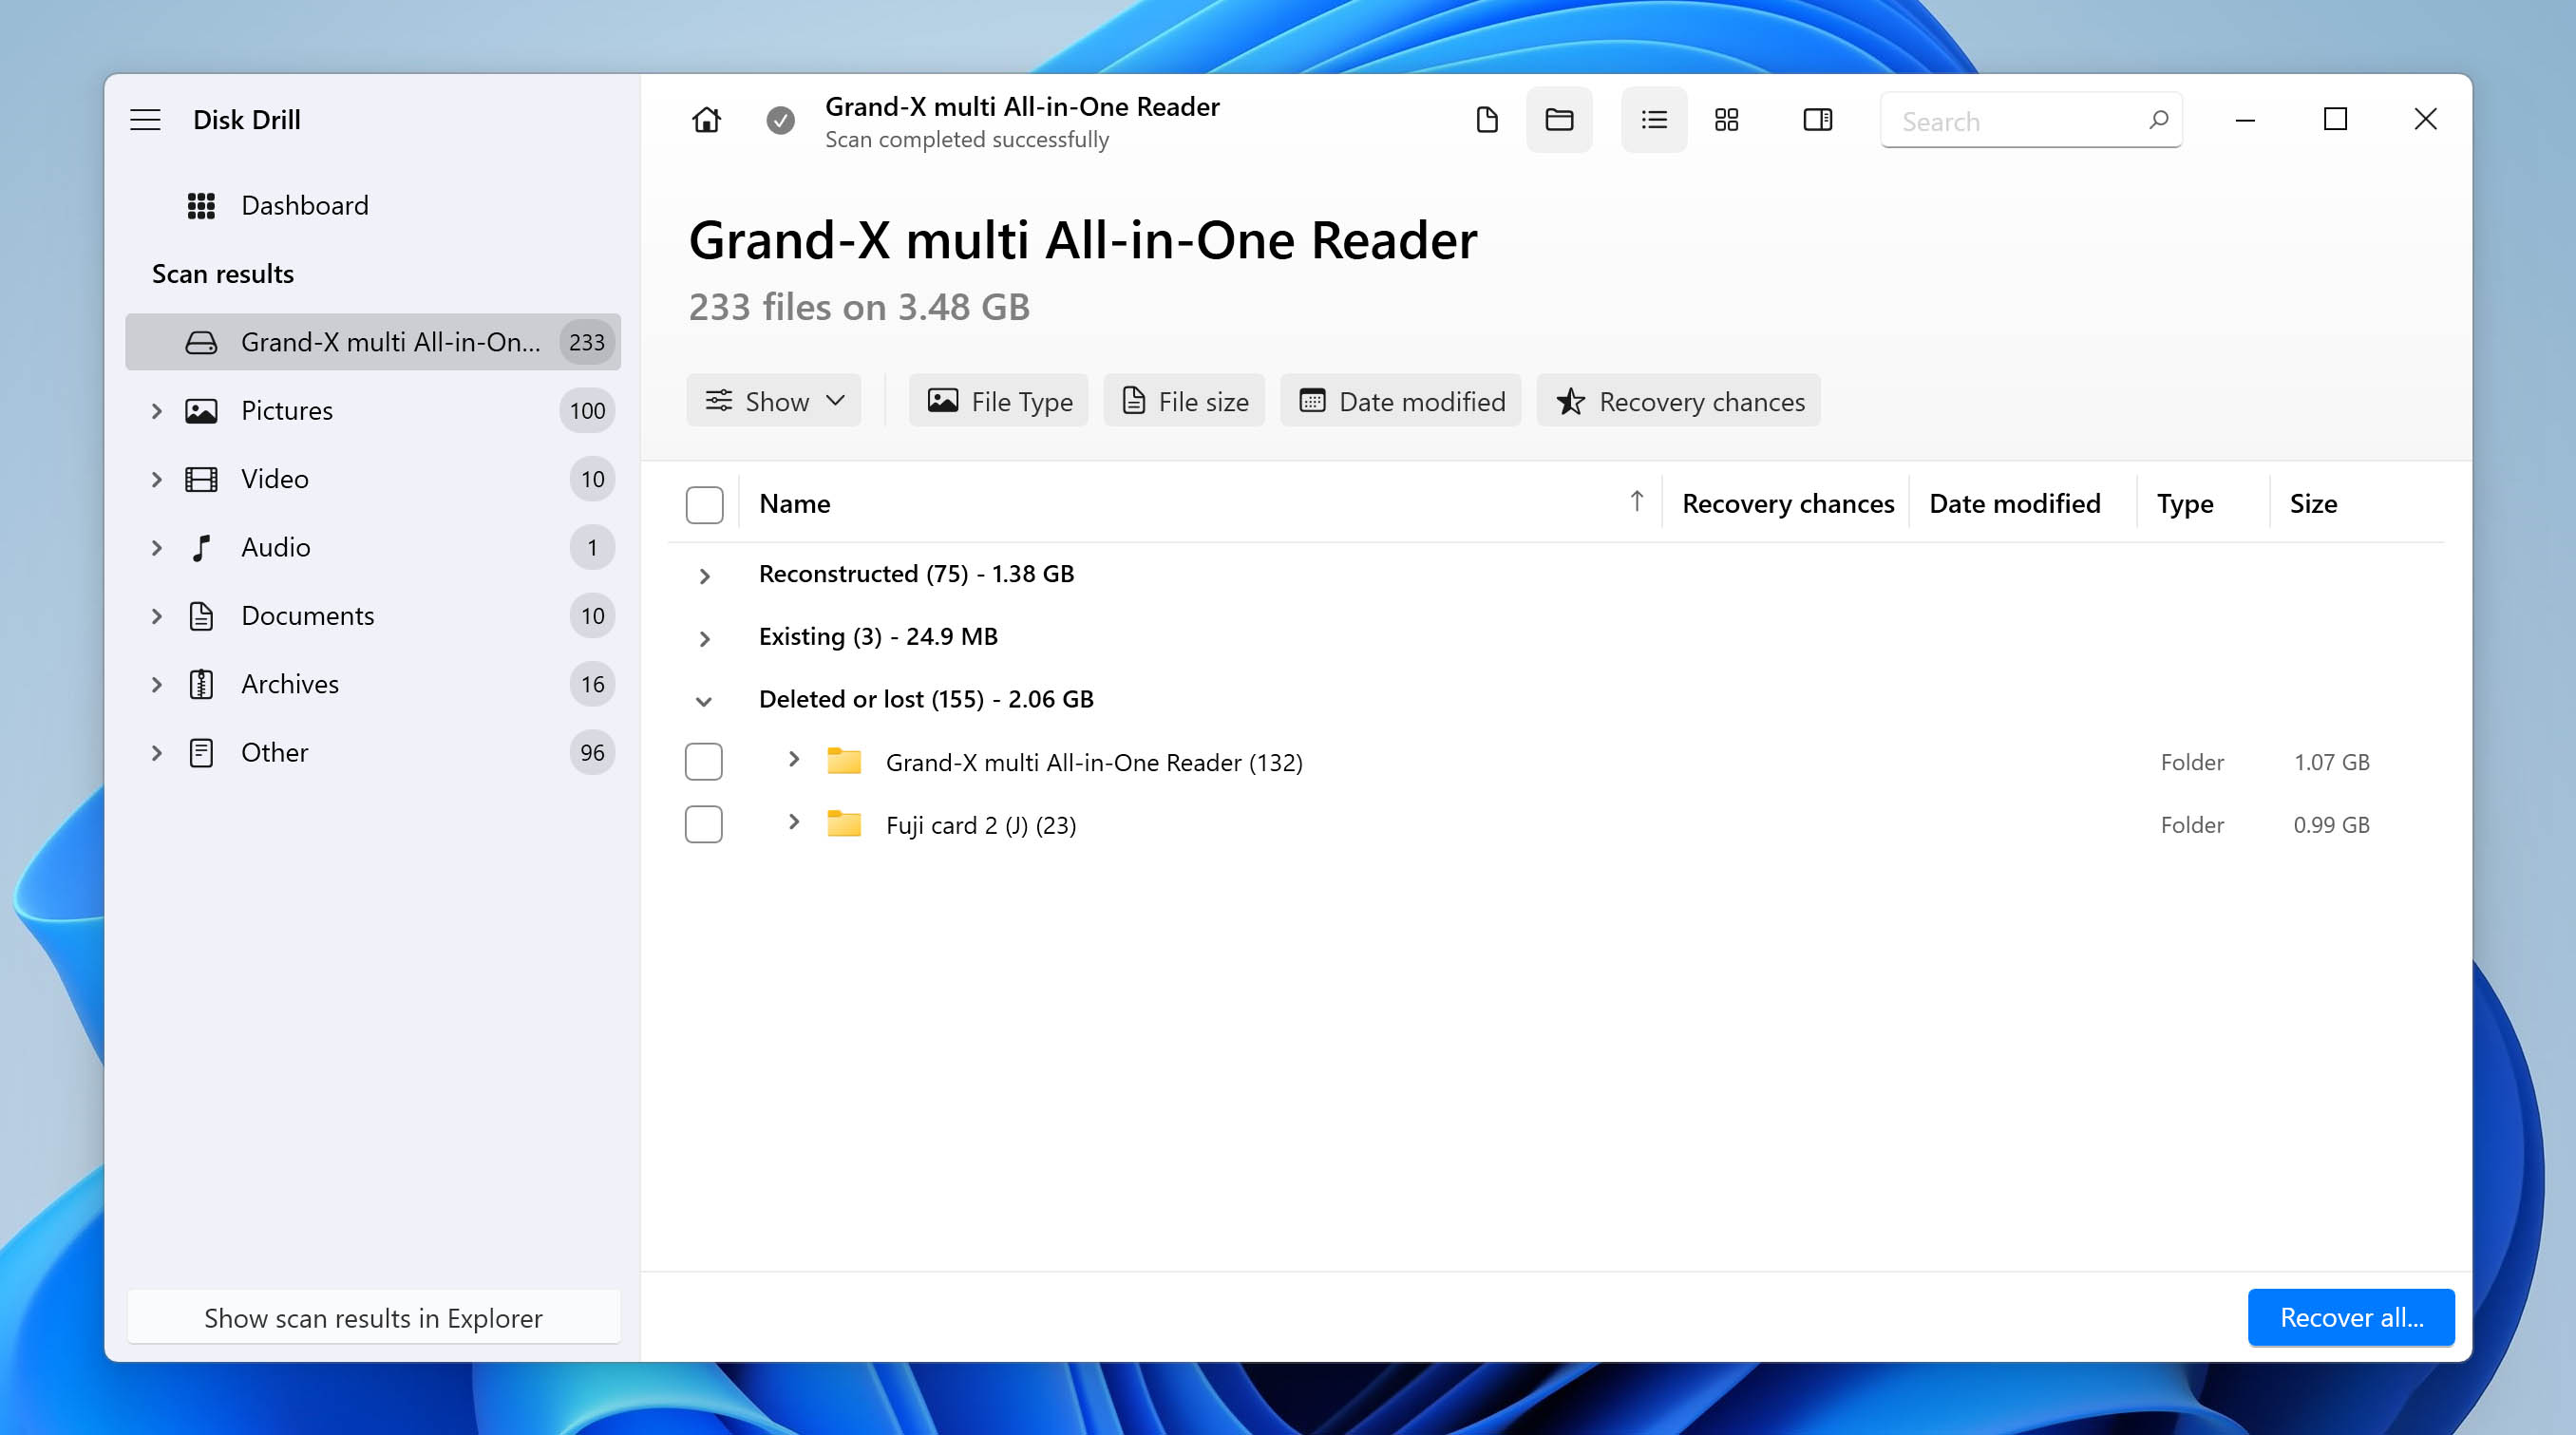Click folder icon of Grand-X multi All-in-One Reader (132)
The image size is (2576, 1435).
(844, 762)
